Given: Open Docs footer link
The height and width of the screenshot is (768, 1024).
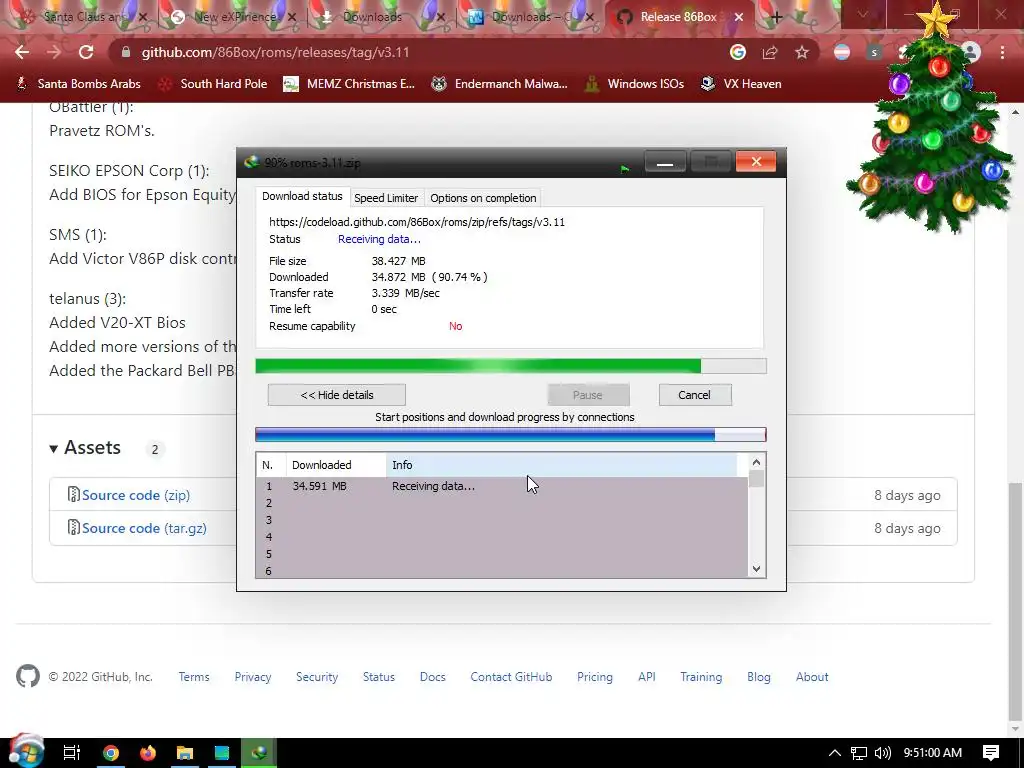Looking at the screenshot, I should (x=432, y=677).
